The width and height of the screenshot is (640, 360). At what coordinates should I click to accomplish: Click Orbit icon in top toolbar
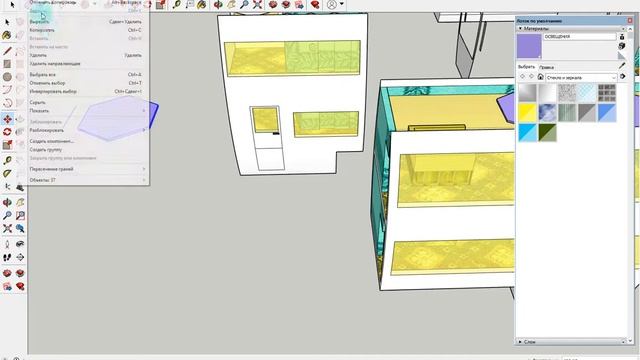218,5
